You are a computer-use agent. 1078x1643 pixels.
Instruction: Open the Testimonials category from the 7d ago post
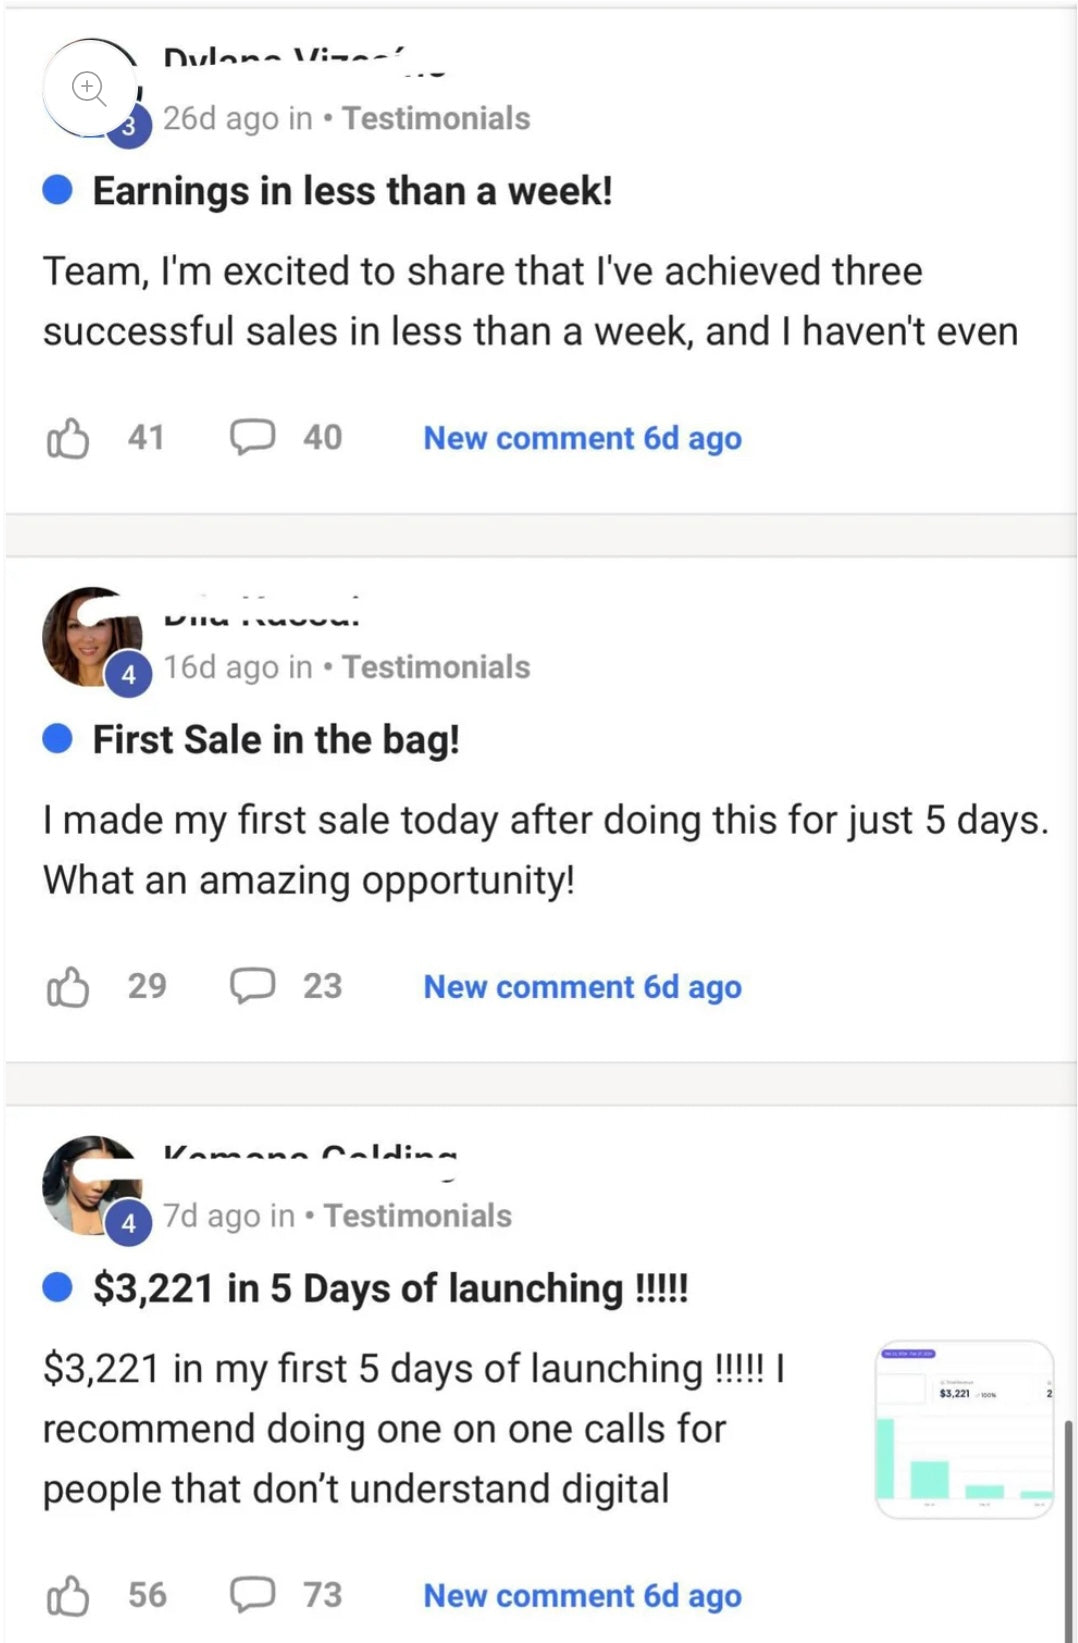417,1216
